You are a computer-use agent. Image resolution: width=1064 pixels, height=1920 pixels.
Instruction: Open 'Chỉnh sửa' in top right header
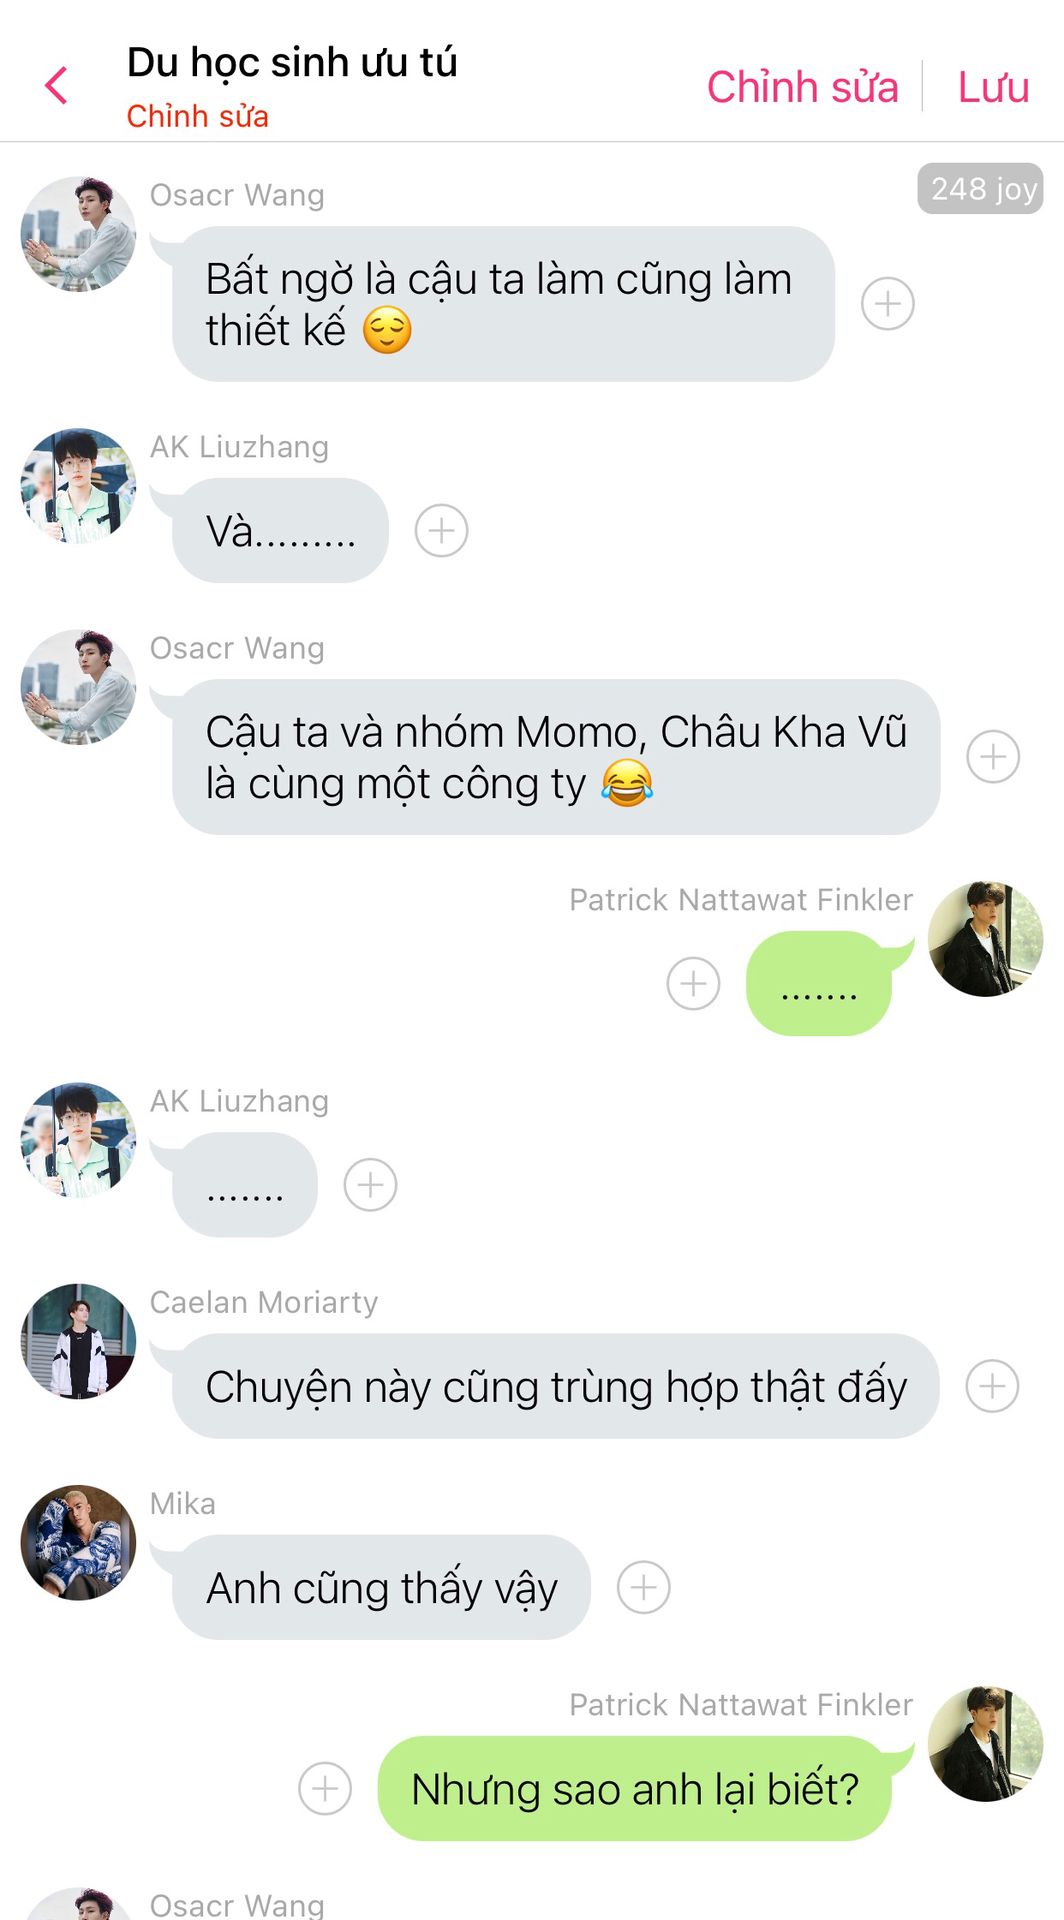click(x=802, y=87)
